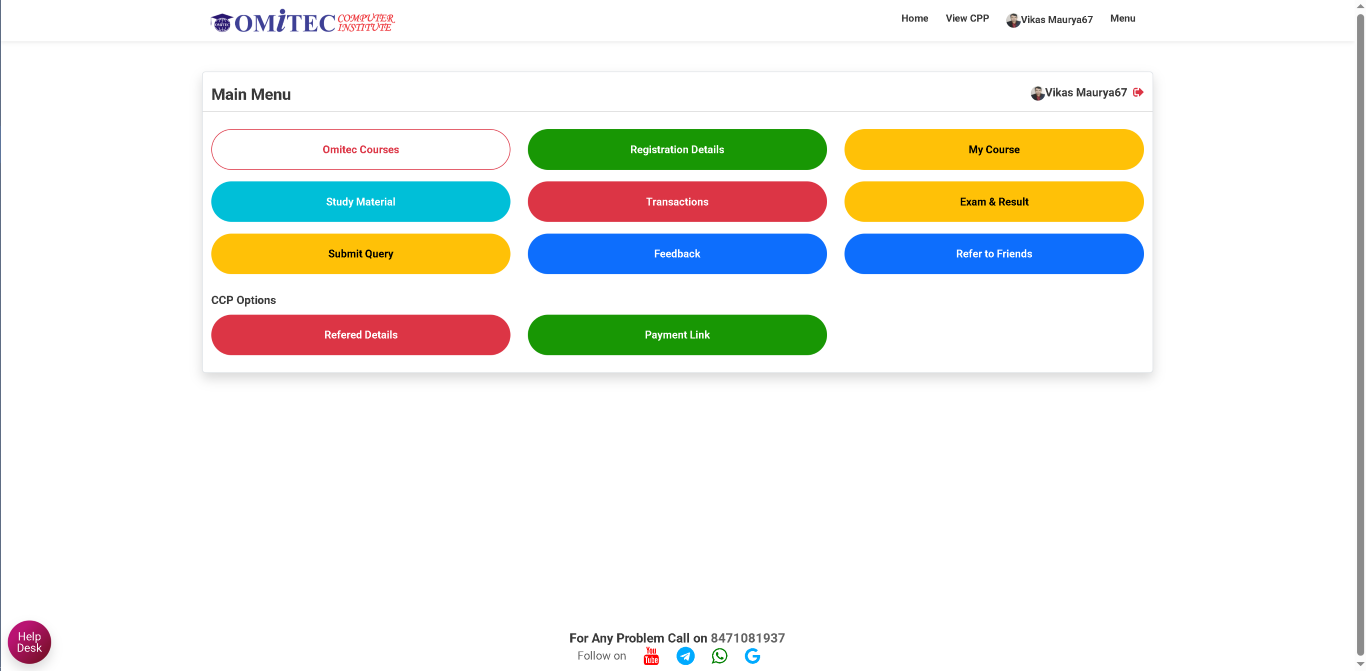Open the Omitec Courses button
Screen dimensions: 1366x671
click(x=360, y=150)
